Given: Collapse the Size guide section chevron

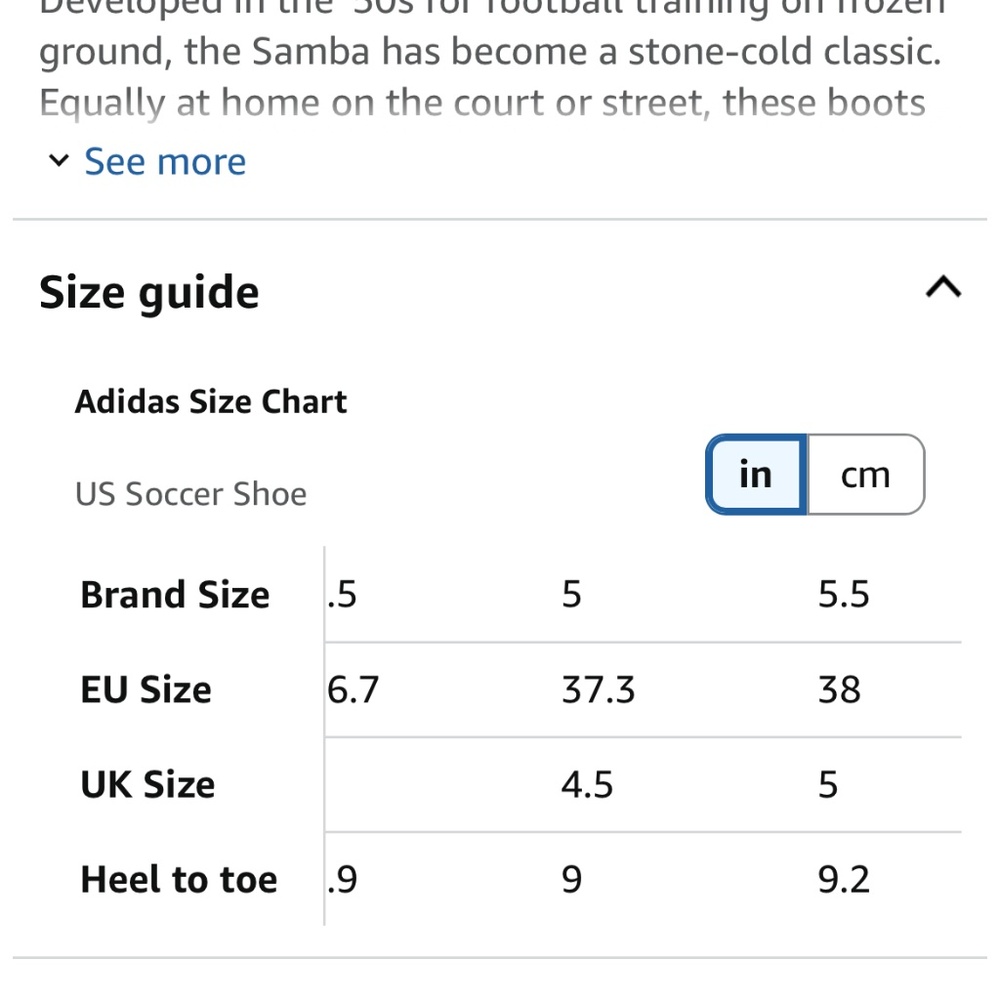Looking at the screenshot, I should pos(943,287).
